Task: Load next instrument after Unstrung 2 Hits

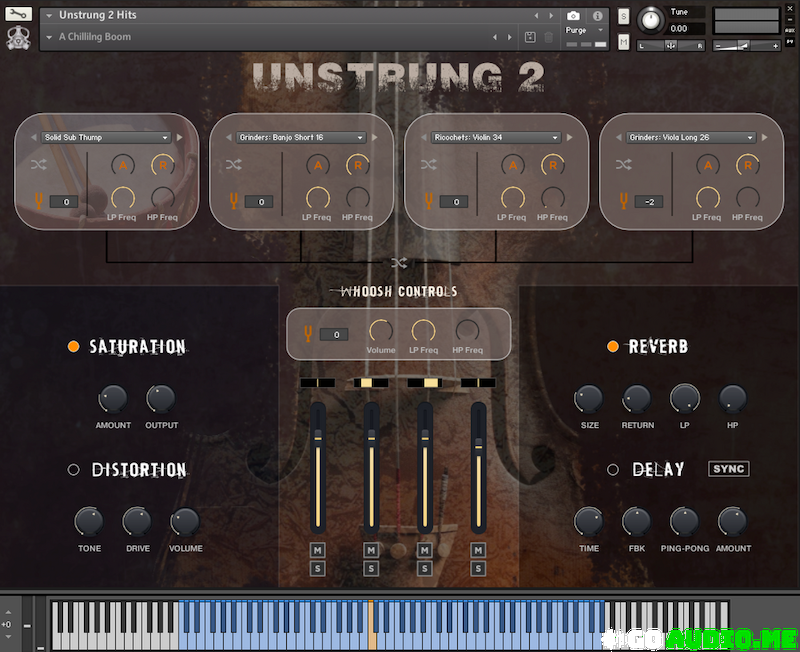Action: click(551, 16)
